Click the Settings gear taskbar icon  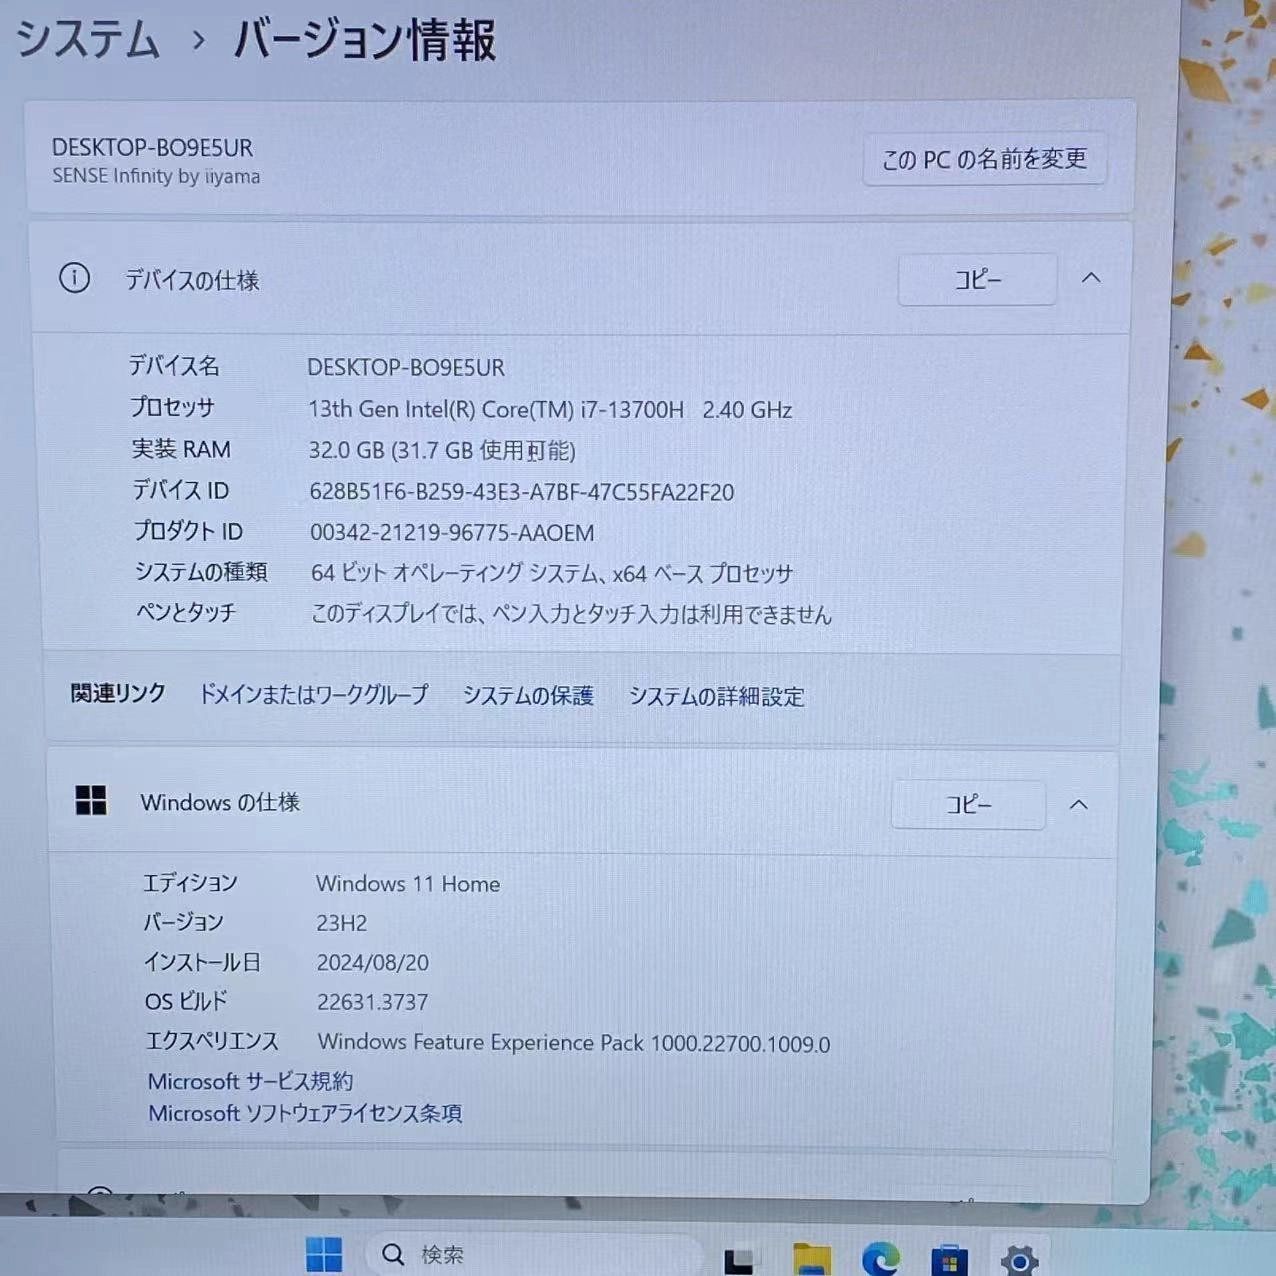tap(1018, 1260)
